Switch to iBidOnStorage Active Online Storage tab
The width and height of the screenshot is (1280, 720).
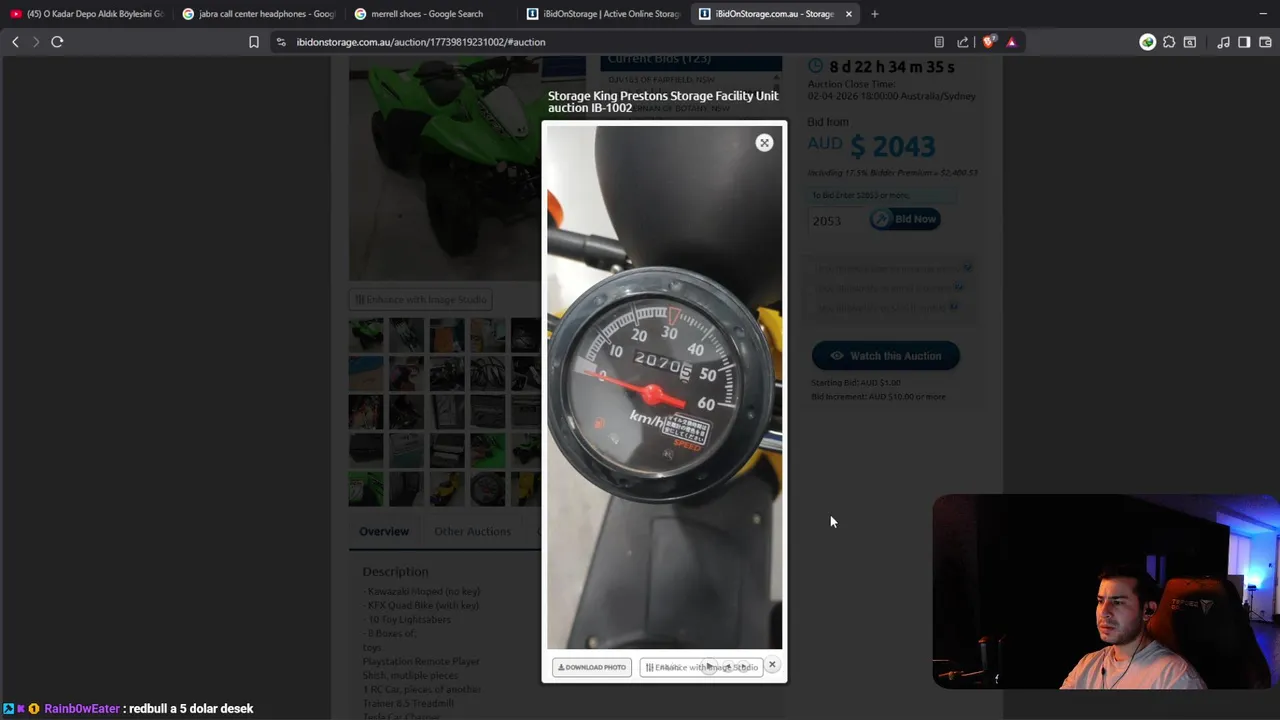pos(603,14)
